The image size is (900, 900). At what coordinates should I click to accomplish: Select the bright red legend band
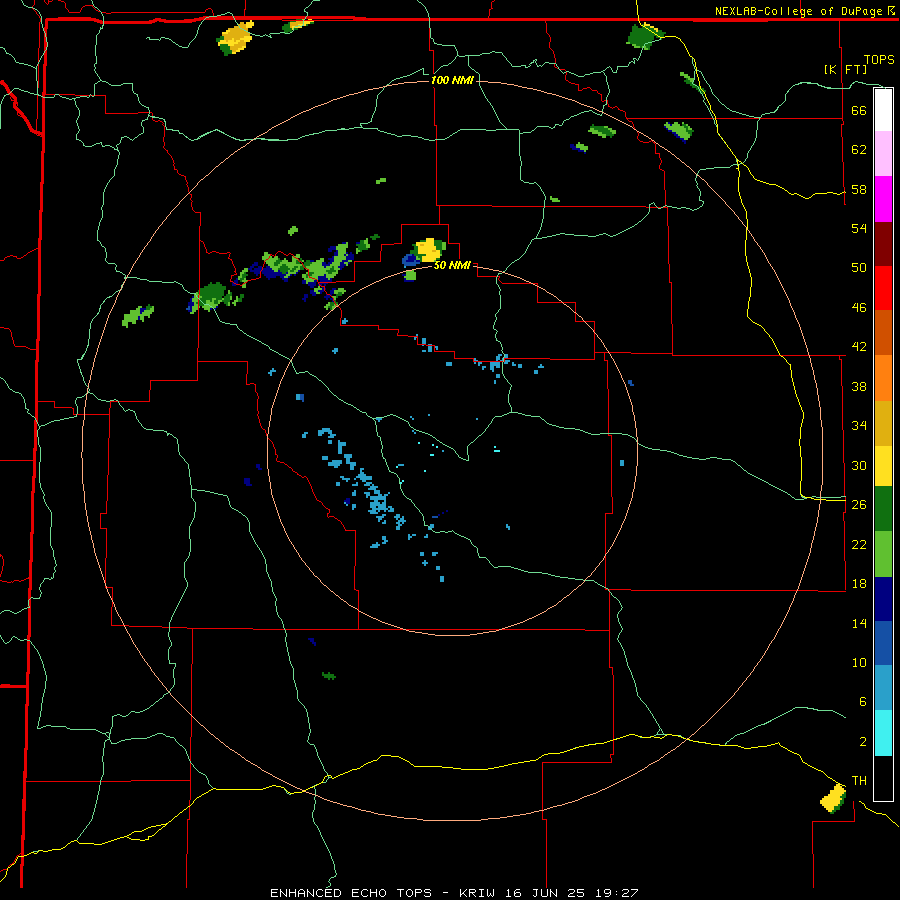(883, 288)
